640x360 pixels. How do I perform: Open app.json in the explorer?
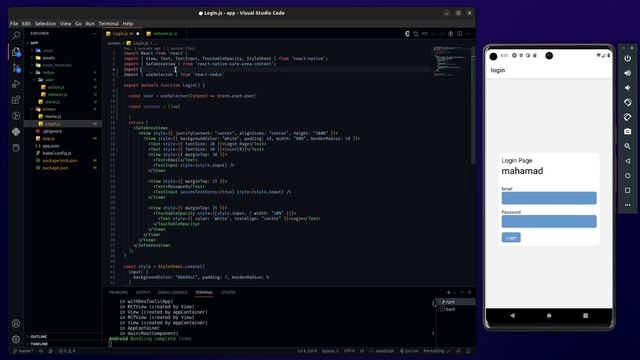pyautogui.click(x=51, y=146)
